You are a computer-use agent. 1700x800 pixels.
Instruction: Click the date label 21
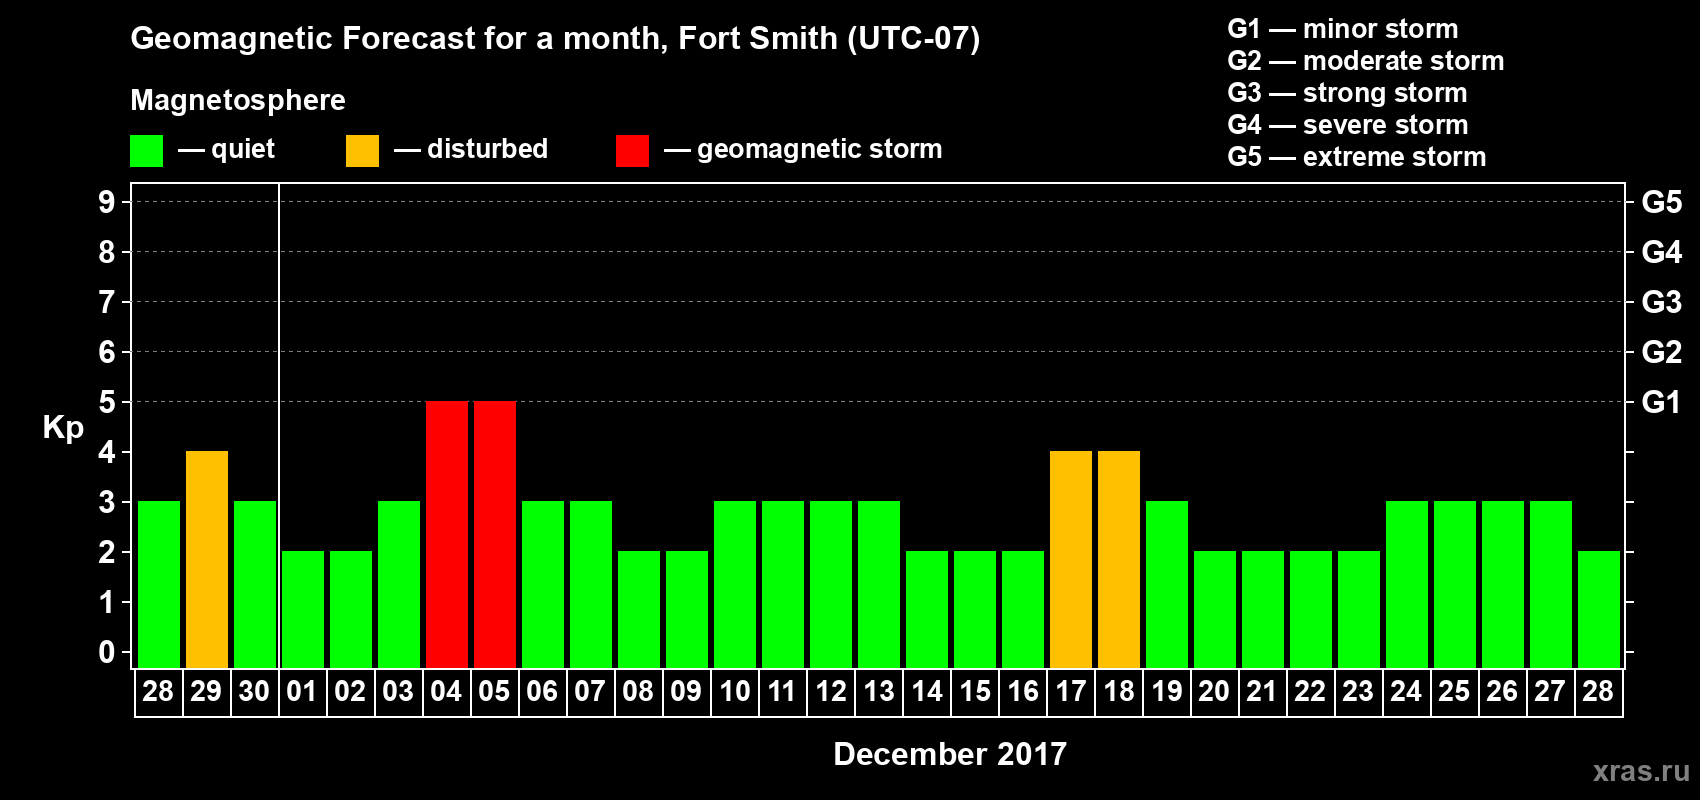point(1262,692)
